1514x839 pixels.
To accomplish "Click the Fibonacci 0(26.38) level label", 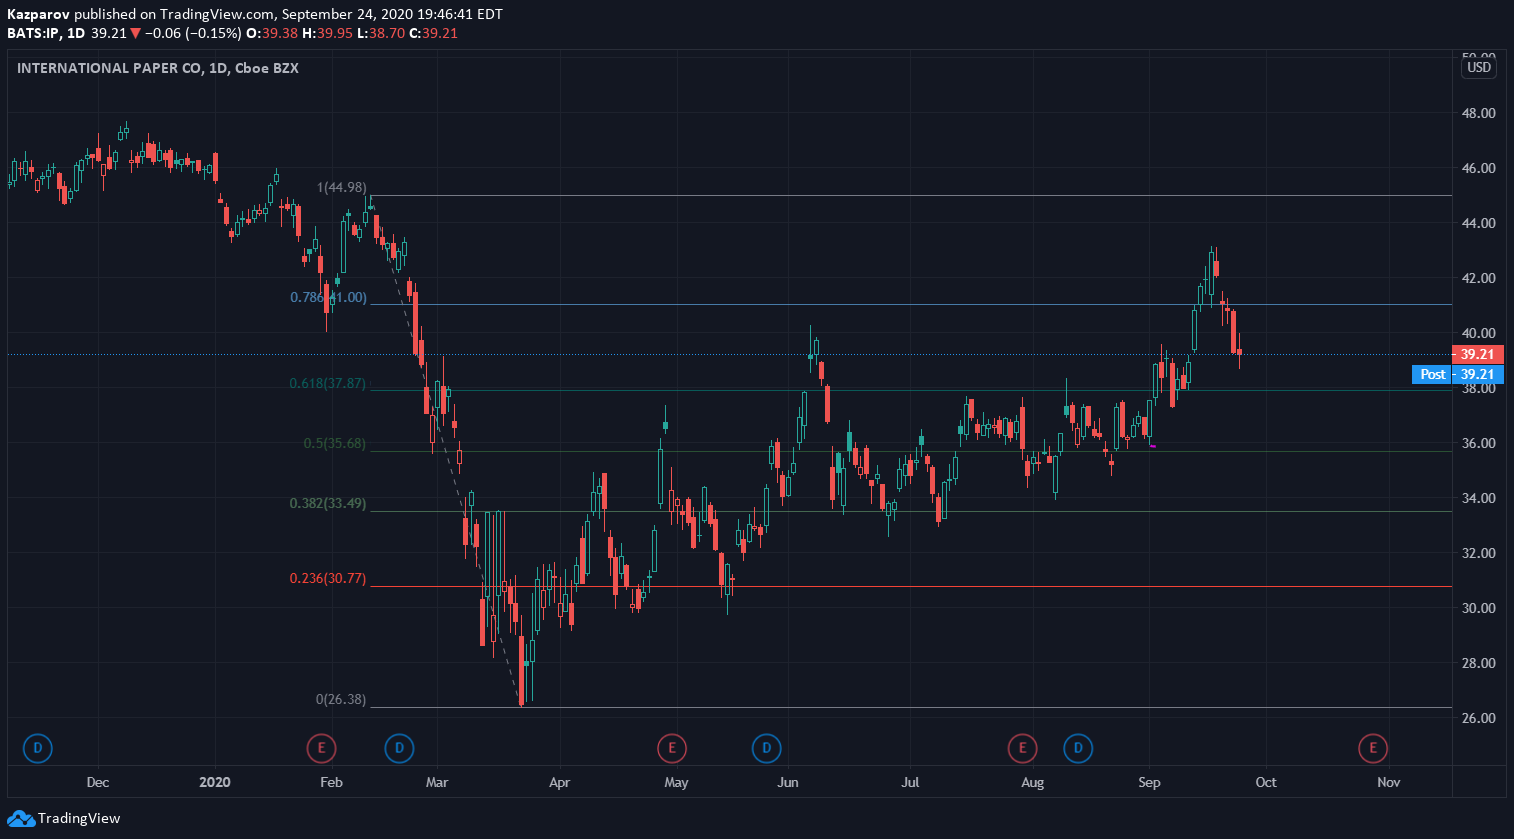I will (341, 700).
